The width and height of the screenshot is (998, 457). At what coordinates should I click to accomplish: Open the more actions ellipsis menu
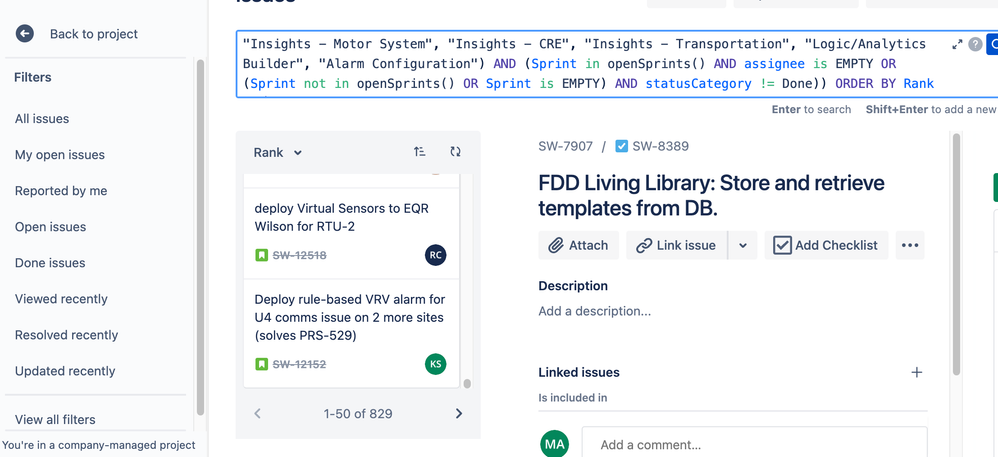(x=910, y=245)
